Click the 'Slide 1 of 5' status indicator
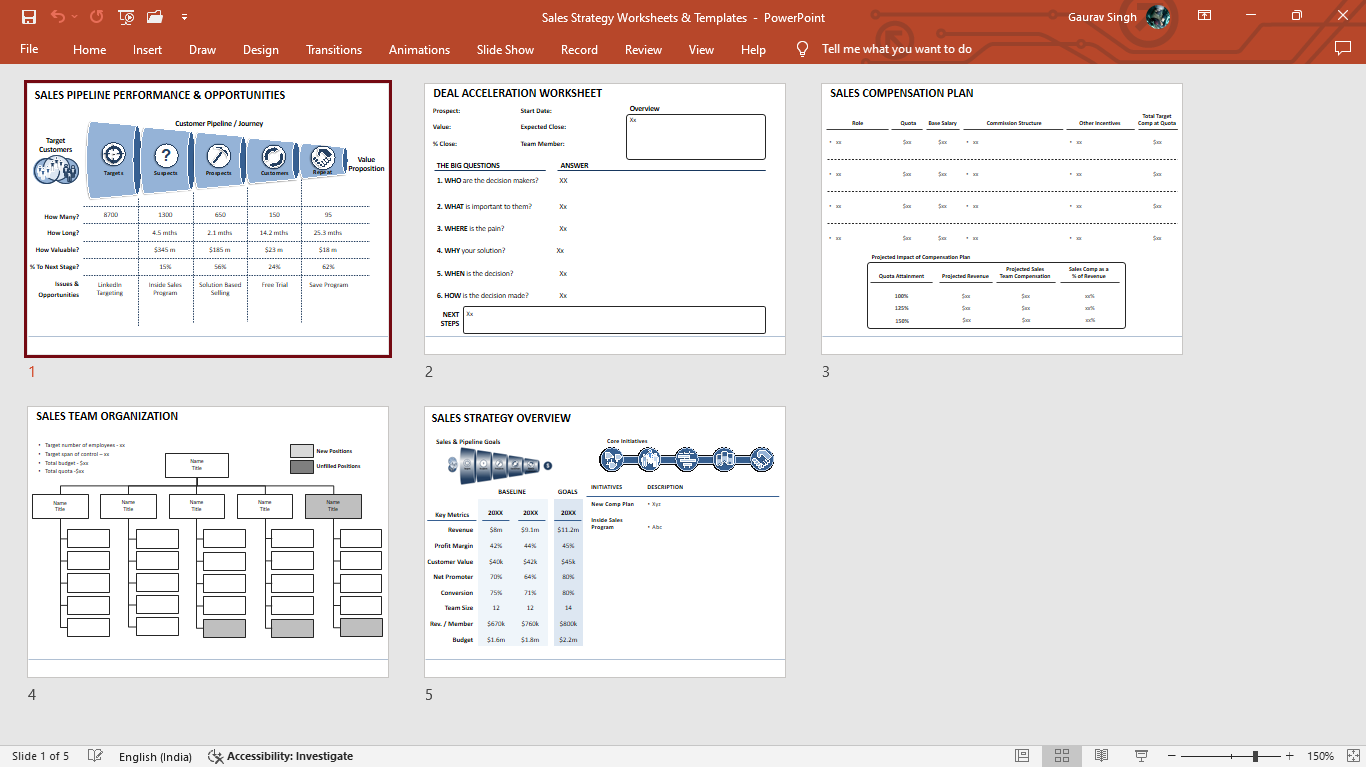 [41, 756]
